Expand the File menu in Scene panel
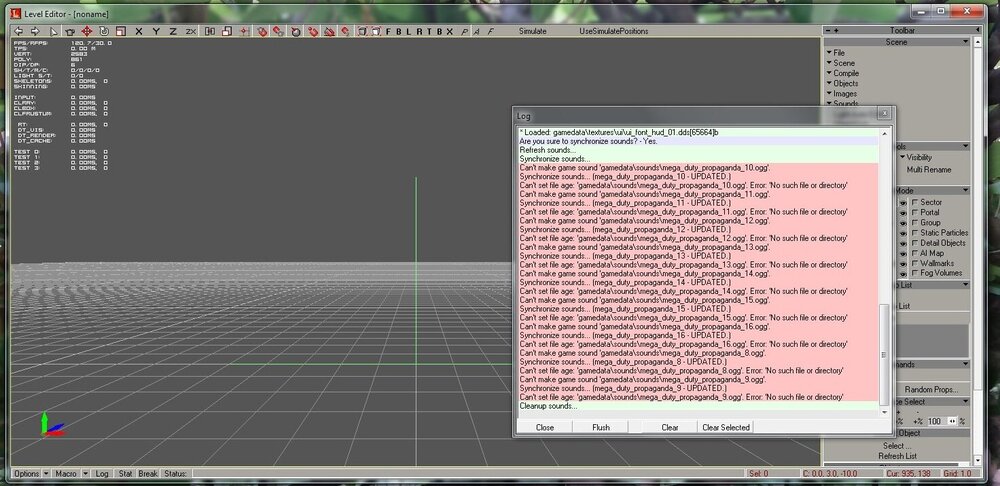 [x=838, y=52]
